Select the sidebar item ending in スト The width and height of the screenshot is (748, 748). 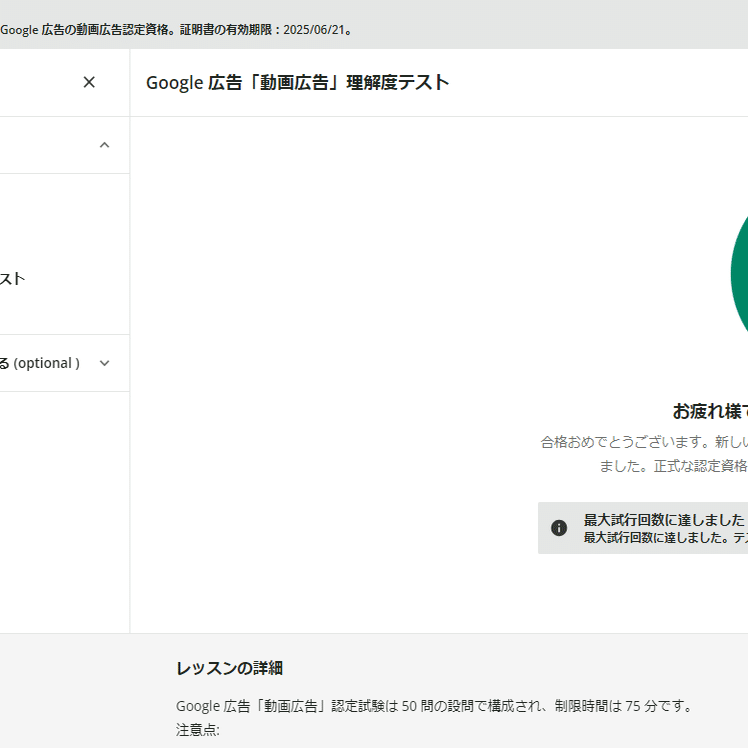(12, 279)
